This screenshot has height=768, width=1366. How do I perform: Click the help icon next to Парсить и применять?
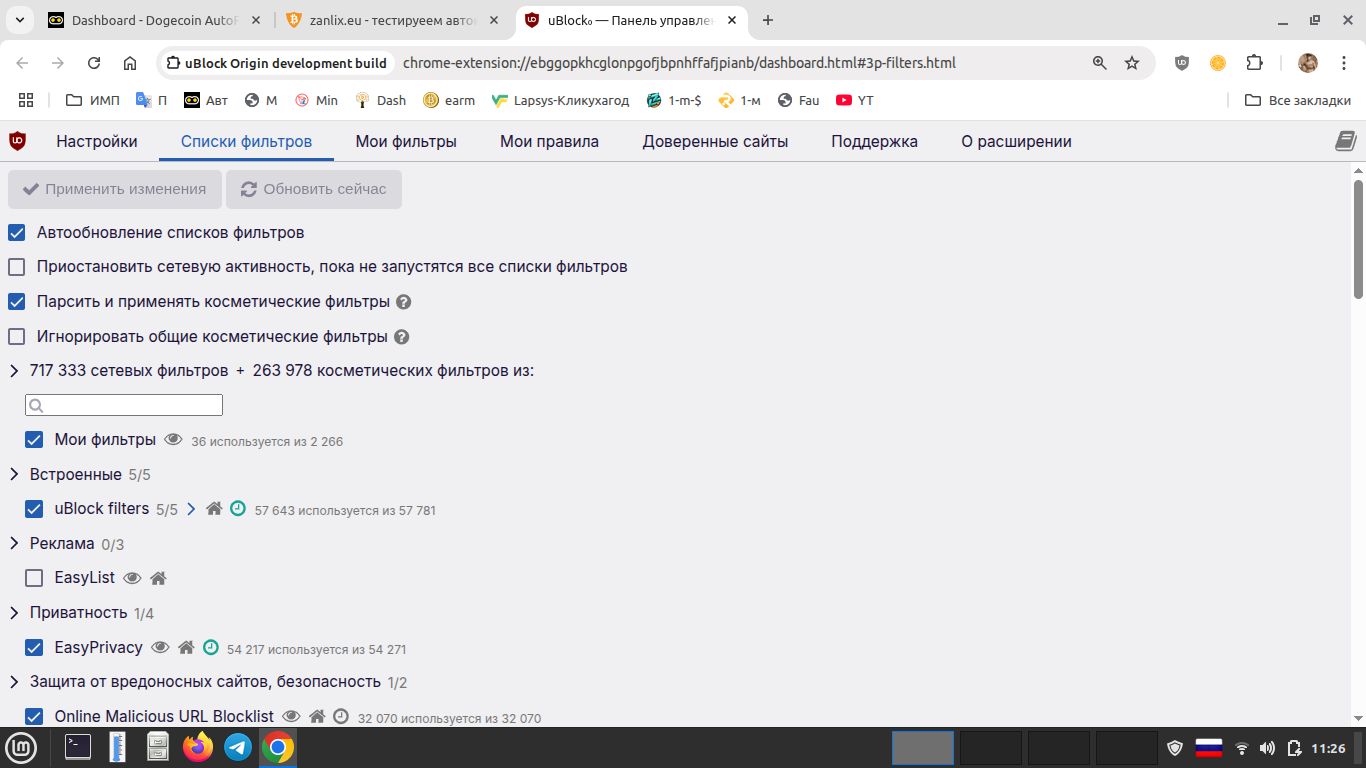coord(404,302)
